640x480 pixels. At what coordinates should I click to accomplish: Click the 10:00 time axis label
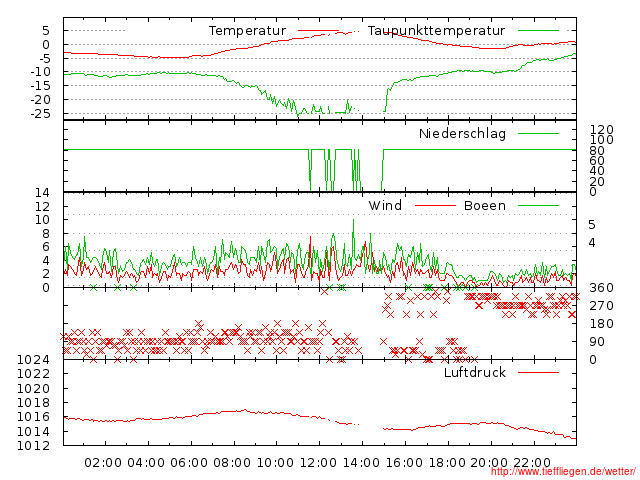click(275, 463)
